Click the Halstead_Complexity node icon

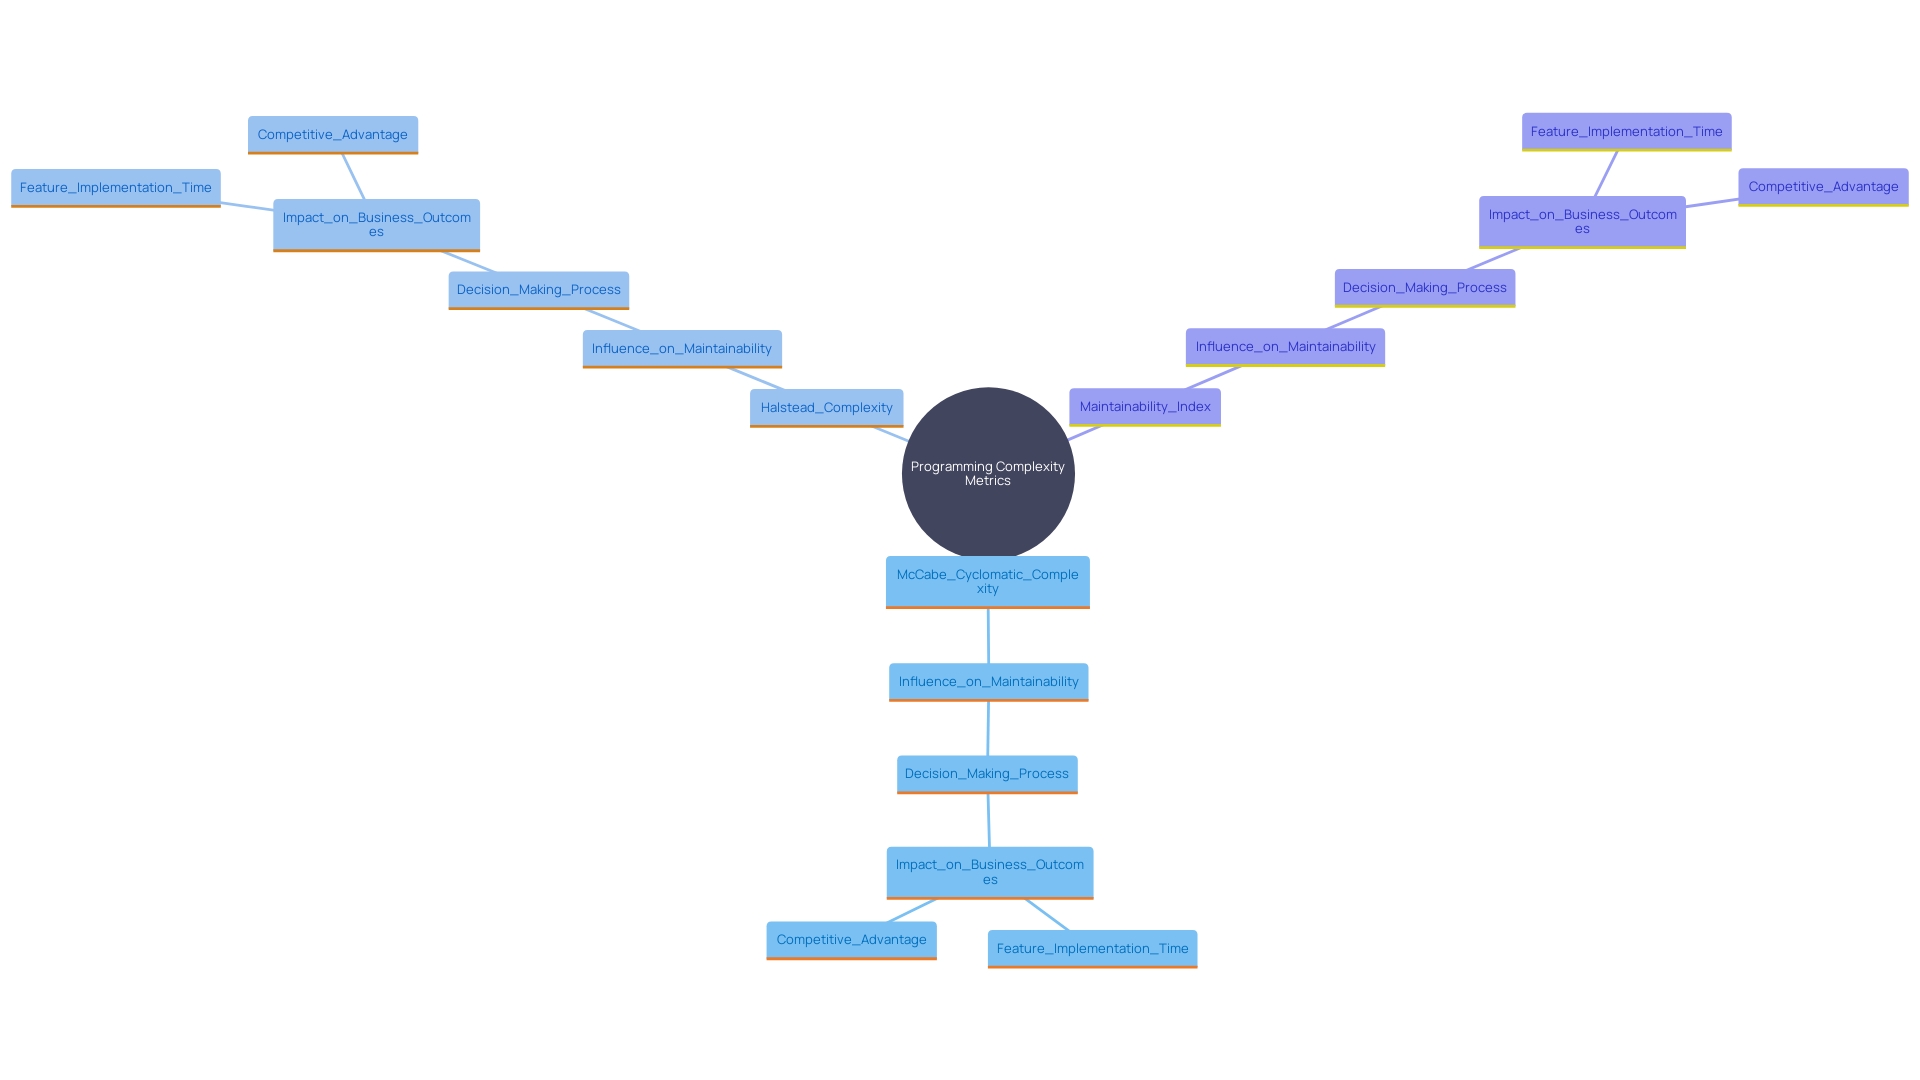click(825, 406)
